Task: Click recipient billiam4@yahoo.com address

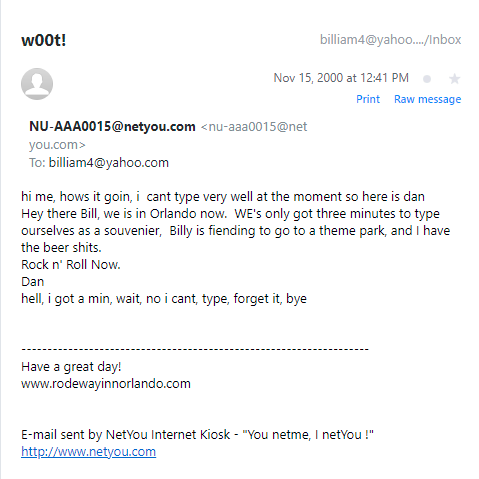Action: (109, 163)
